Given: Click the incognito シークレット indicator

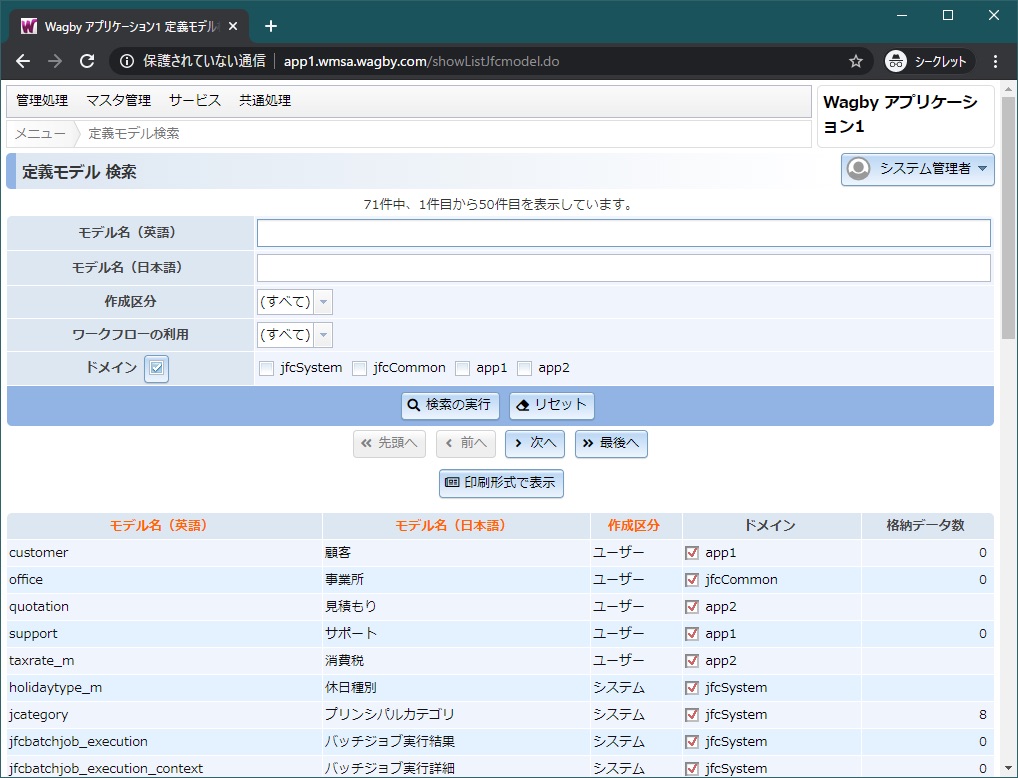Looking at the screenshot, I should coord(928,61).
